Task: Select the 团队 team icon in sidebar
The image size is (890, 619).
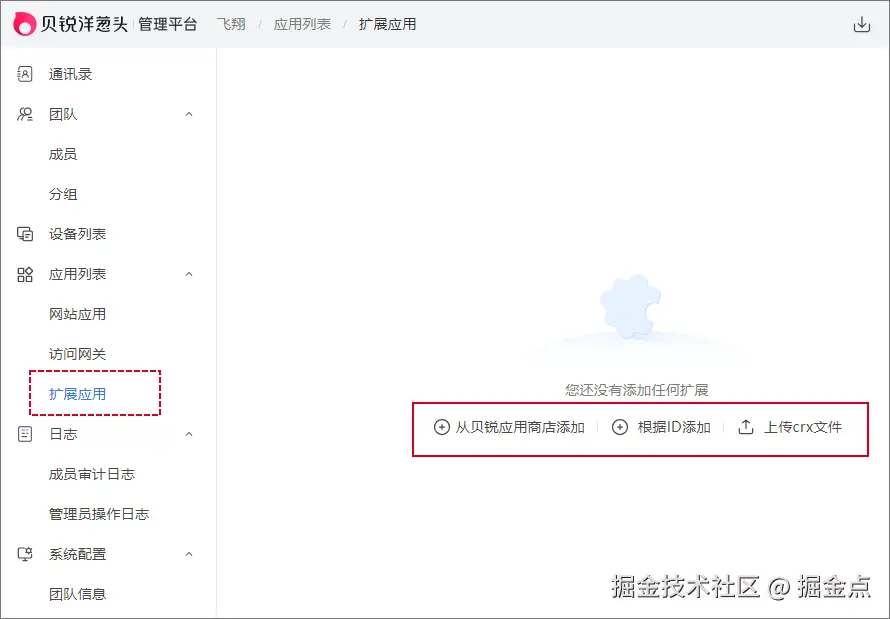Action: 24,114
